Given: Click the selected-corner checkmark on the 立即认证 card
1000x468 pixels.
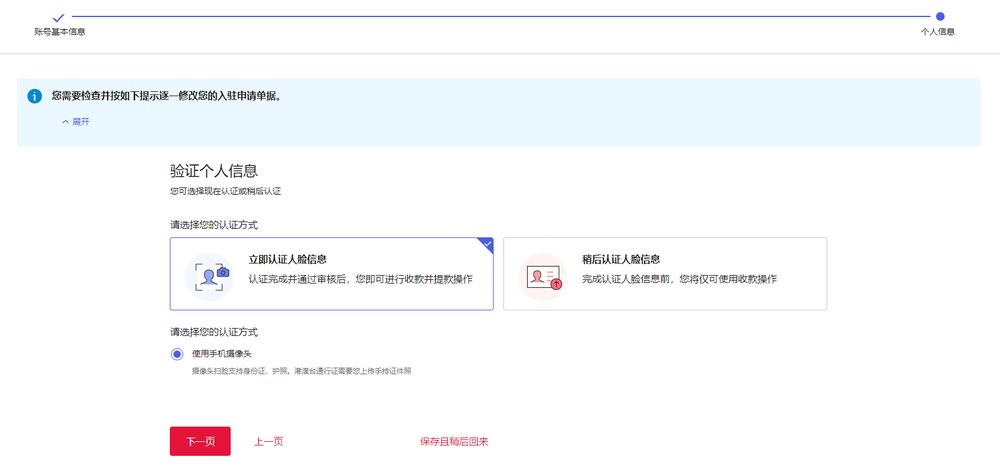Looking at the screenshot, I should [x=487, y=244].
